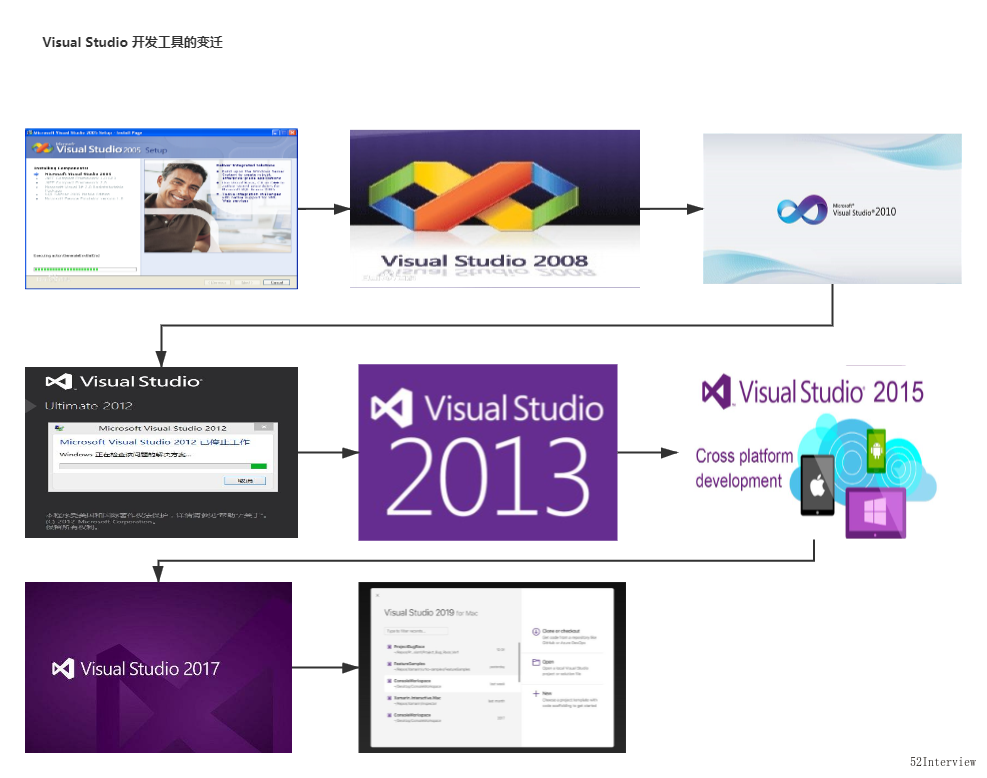This screenshot has width=987, height=778.
Task: Click the Xamarin.Interactive.Mac project icon
Action: click(x=390, y=698)
